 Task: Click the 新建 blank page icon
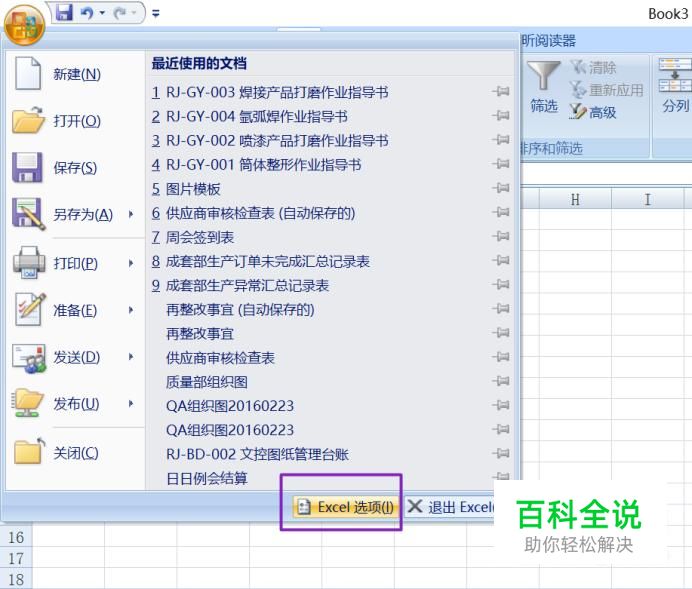pyautogui.click(x=28, y=73)
